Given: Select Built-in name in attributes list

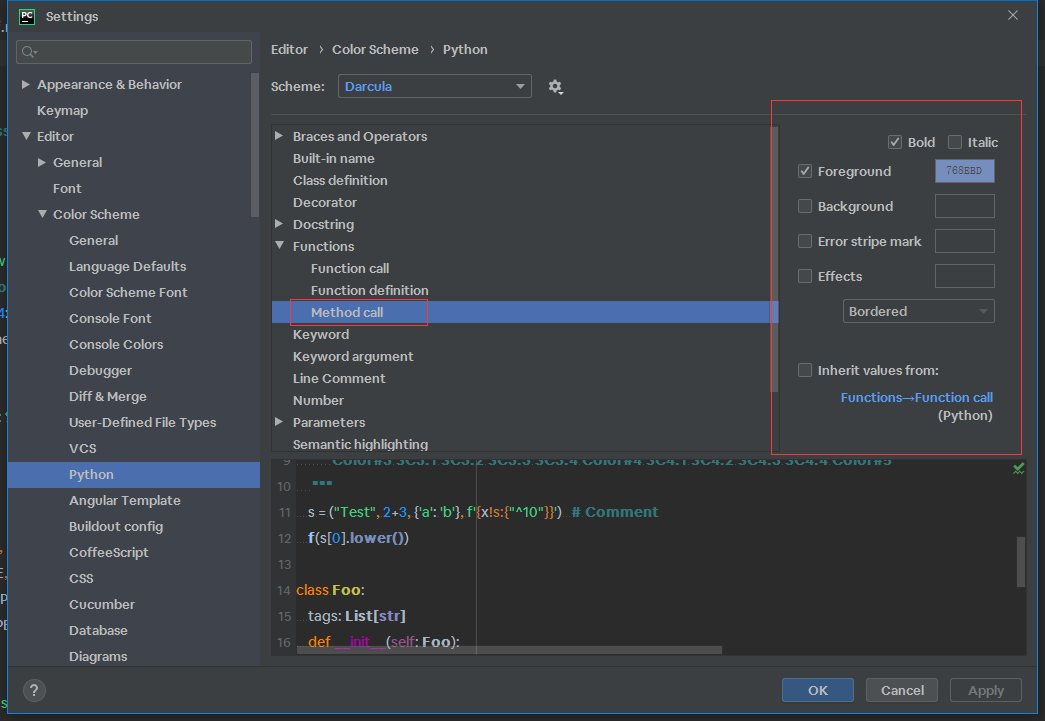Looking at the screenshot, I should [333, 158].
